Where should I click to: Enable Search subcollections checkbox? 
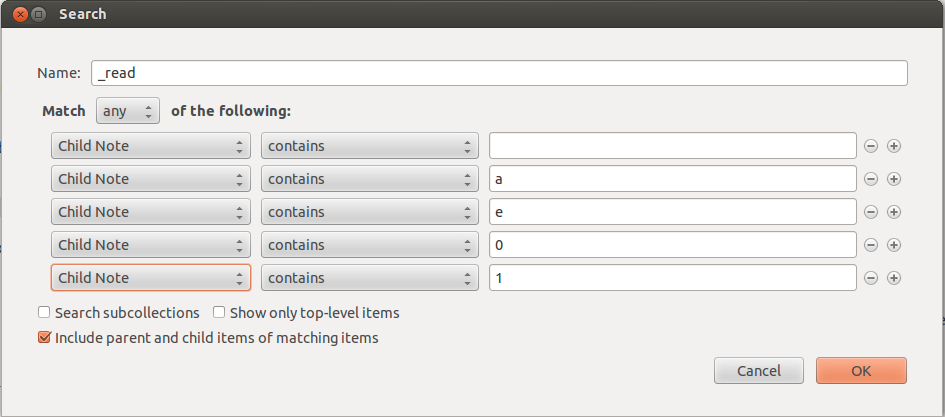click(44, 313)
